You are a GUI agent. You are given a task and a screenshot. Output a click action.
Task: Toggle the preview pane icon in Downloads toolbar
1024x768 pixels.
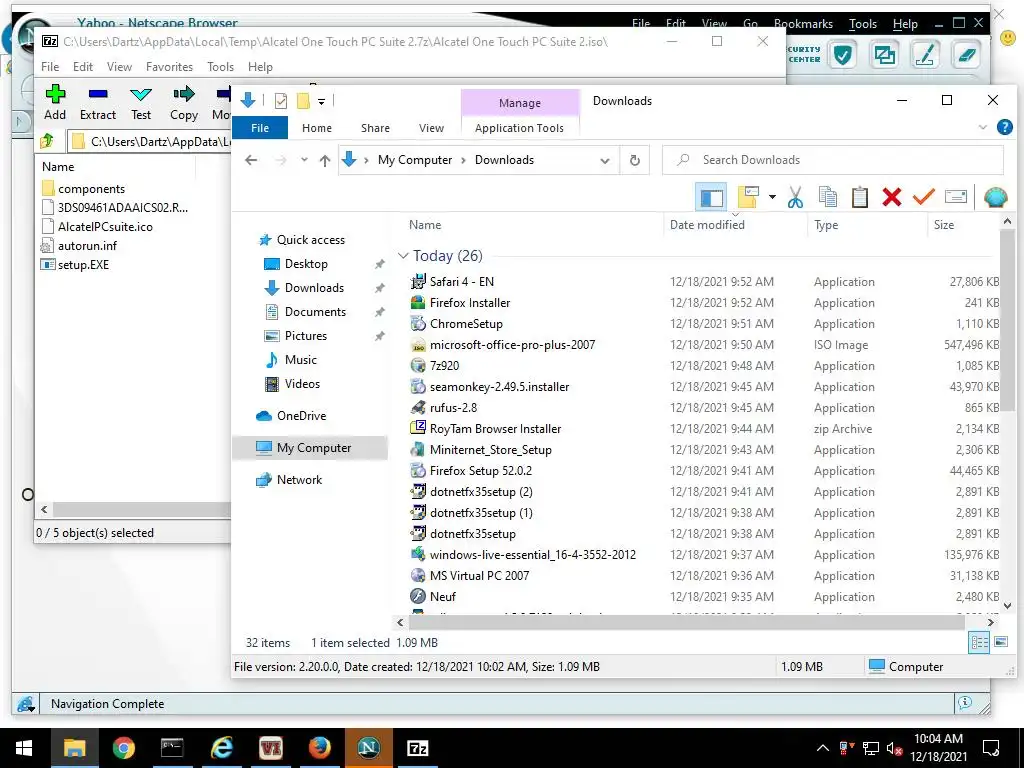click(711, 197)
